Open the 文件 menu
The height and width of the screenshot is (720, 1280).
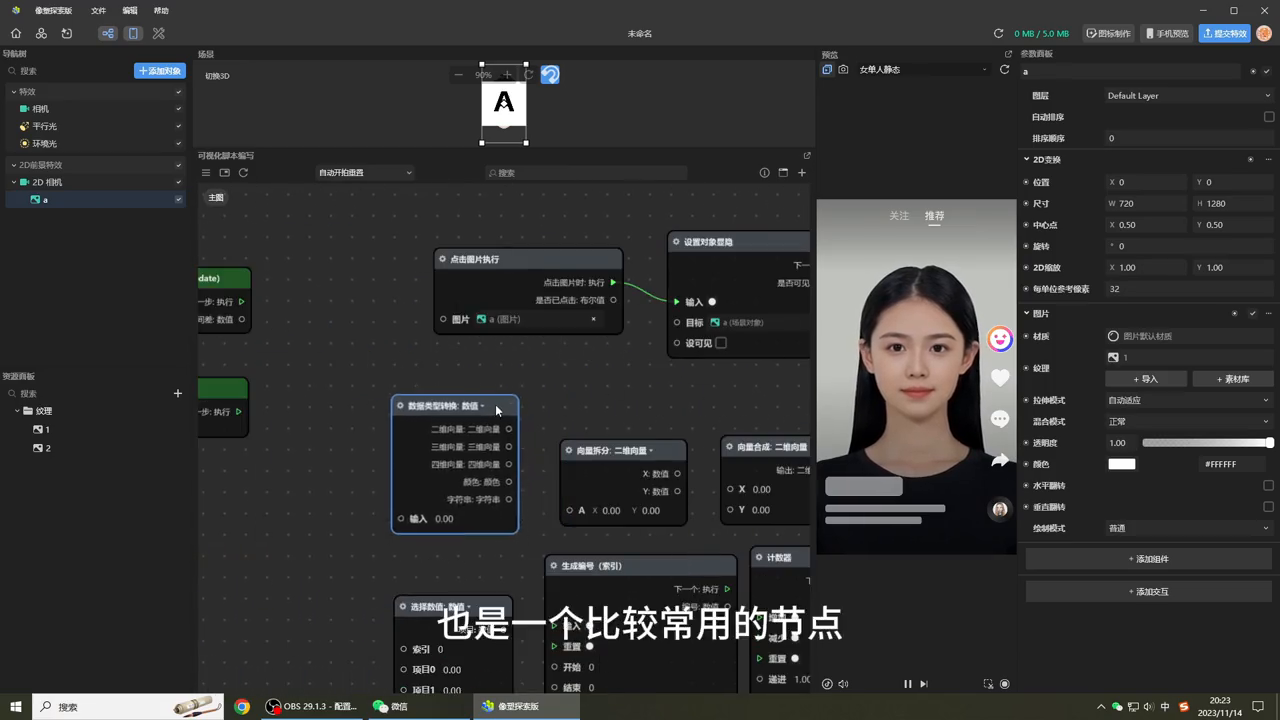pos(98,10)
